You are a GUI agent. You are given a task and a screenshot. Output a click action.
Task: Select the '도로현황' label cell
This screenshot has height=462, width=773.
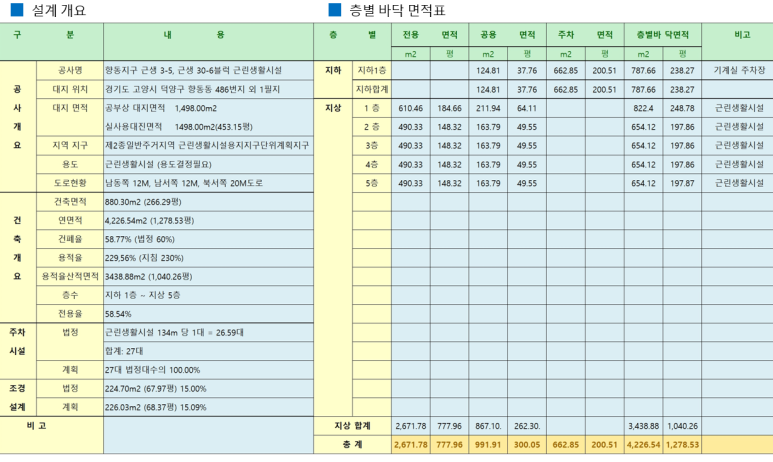(x=70, y=183)
